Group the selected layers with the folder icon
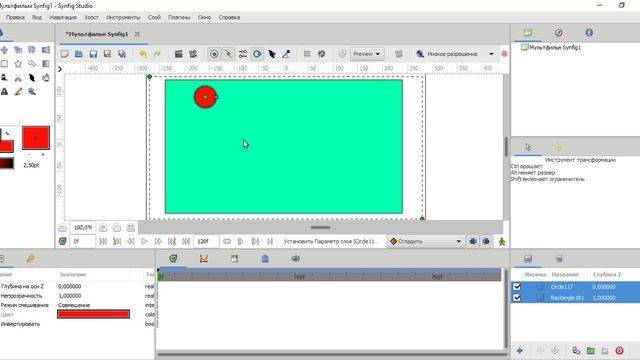 coord(590,351)
